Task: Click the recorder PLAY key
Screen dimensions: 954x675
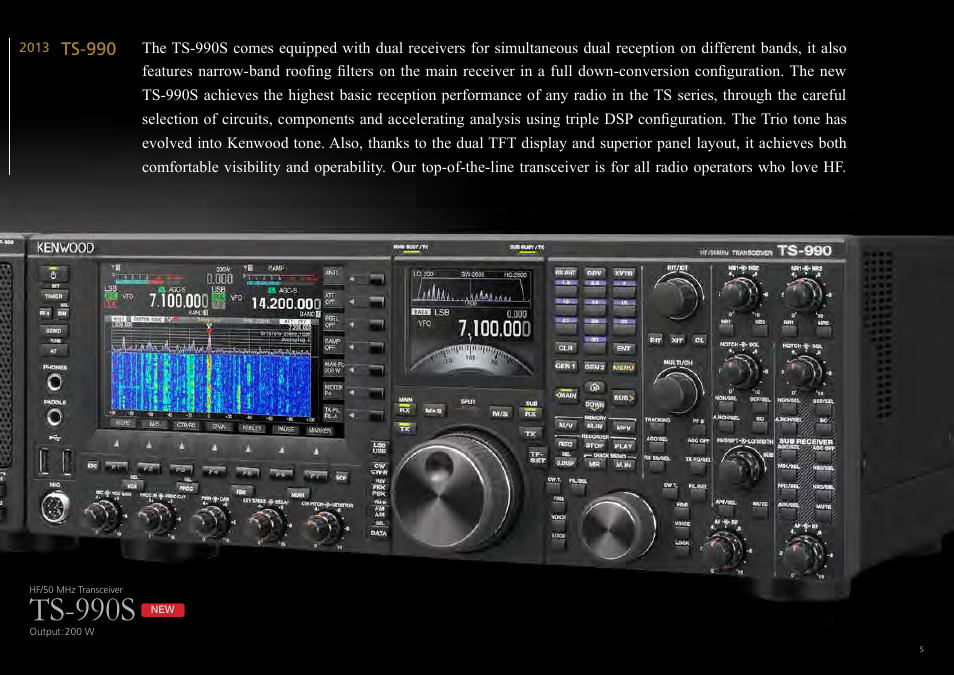Action: pyautogui.click(x=624, y=446)
